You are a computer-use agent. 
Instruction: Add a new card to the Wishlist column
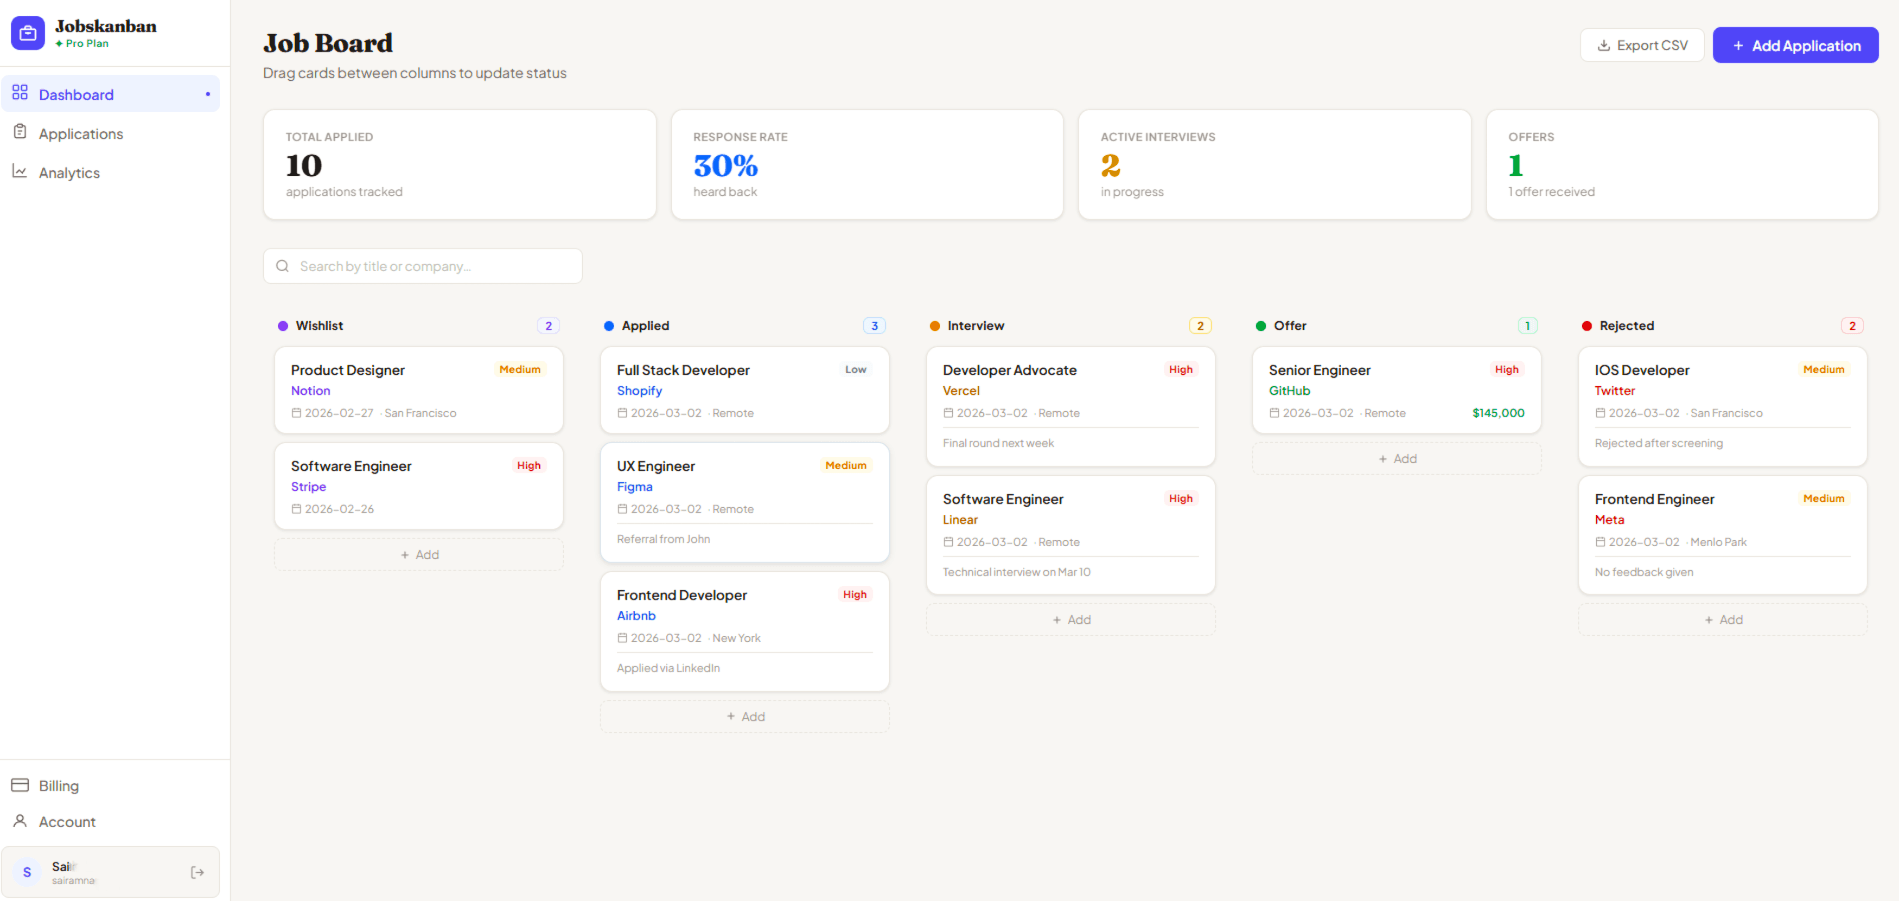[x=418, y=554]
